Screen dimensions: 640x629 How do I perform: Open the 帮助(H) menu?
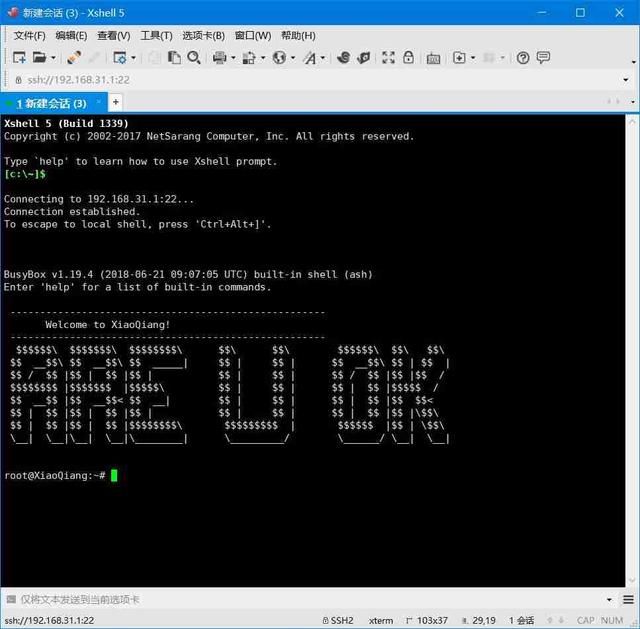click(298, 36)
